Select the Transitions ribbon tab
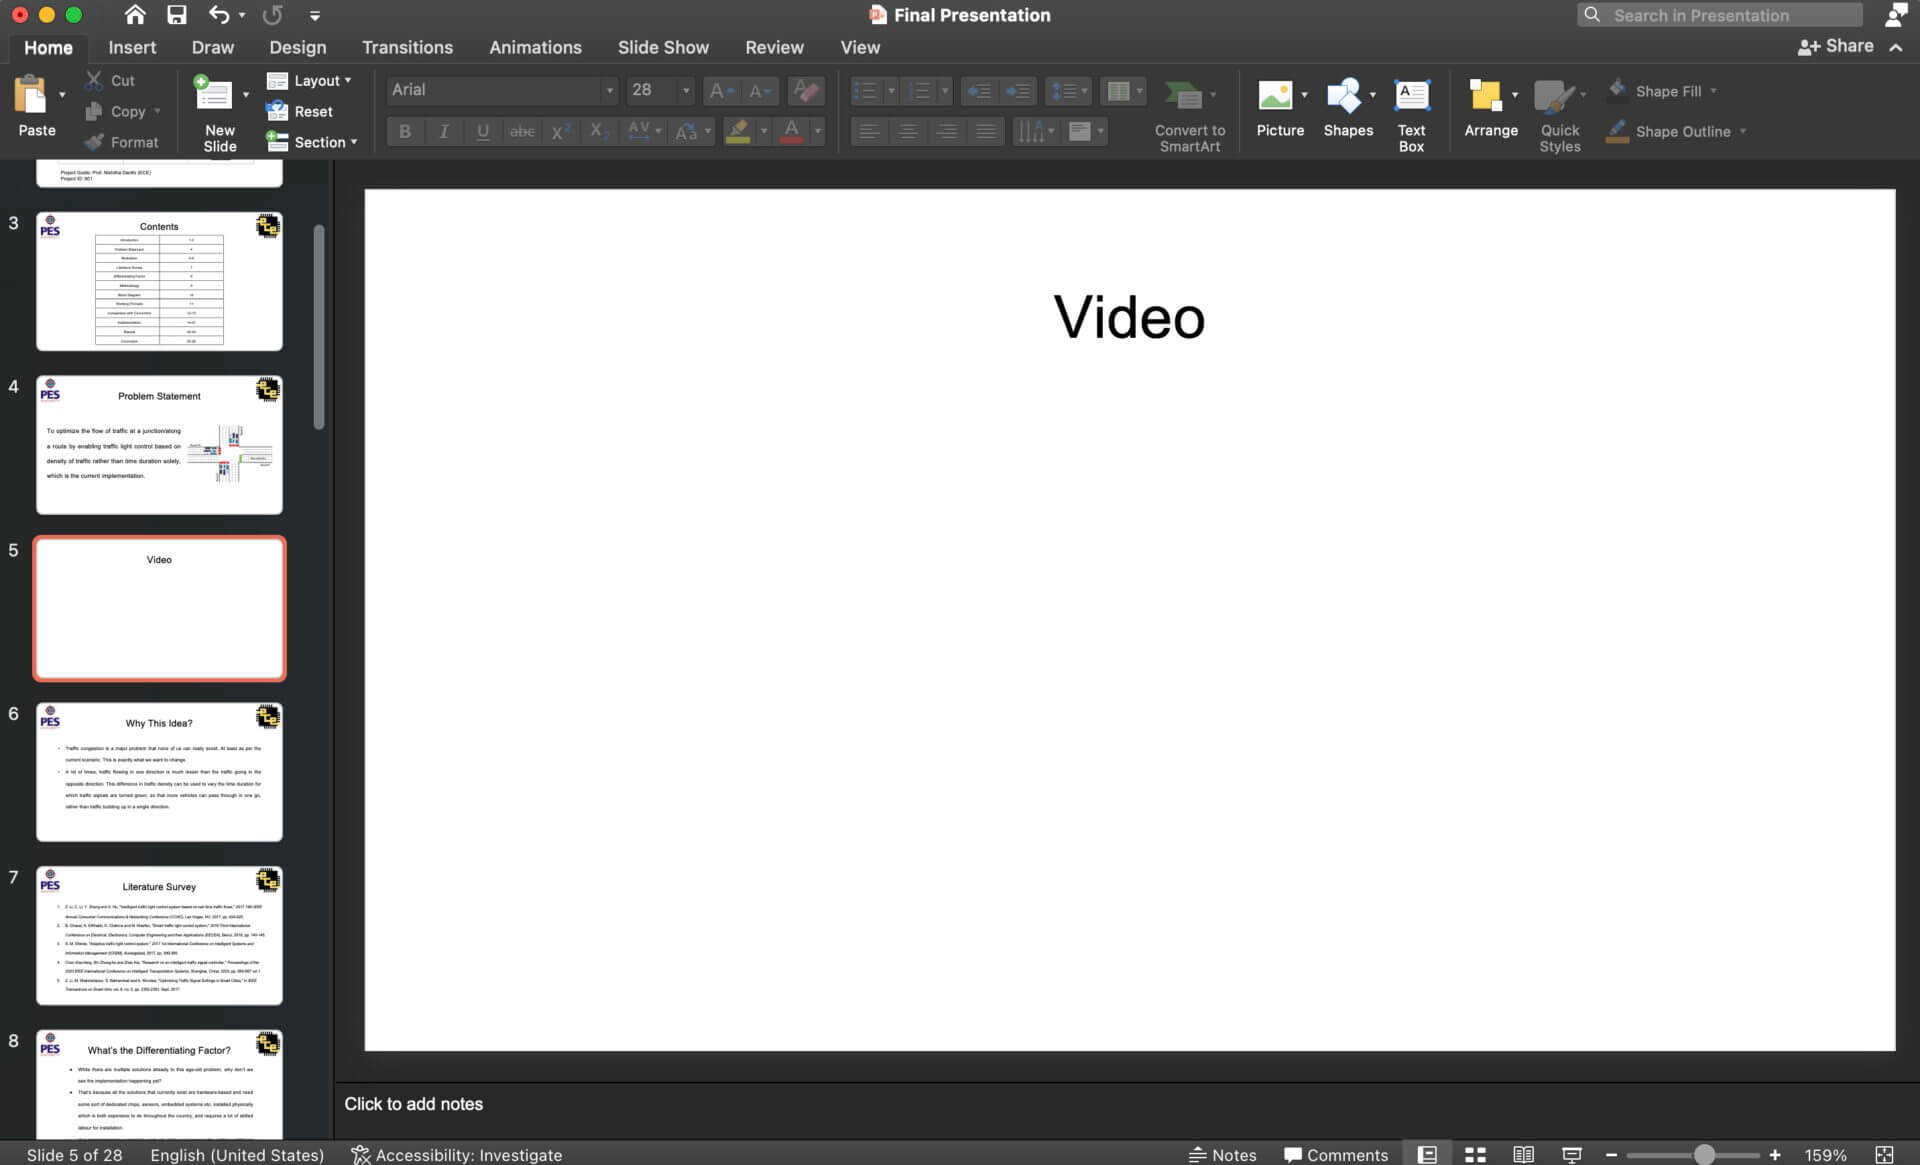Screen dimensions: 1920x1165 (x=407, y=47)
